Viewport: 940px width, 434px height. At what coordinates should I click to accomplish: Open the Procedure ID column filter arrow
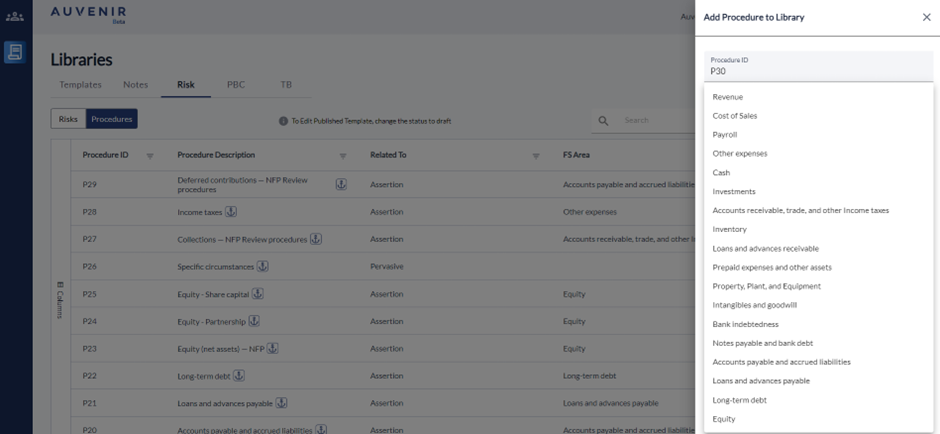(x=150, y=156)
